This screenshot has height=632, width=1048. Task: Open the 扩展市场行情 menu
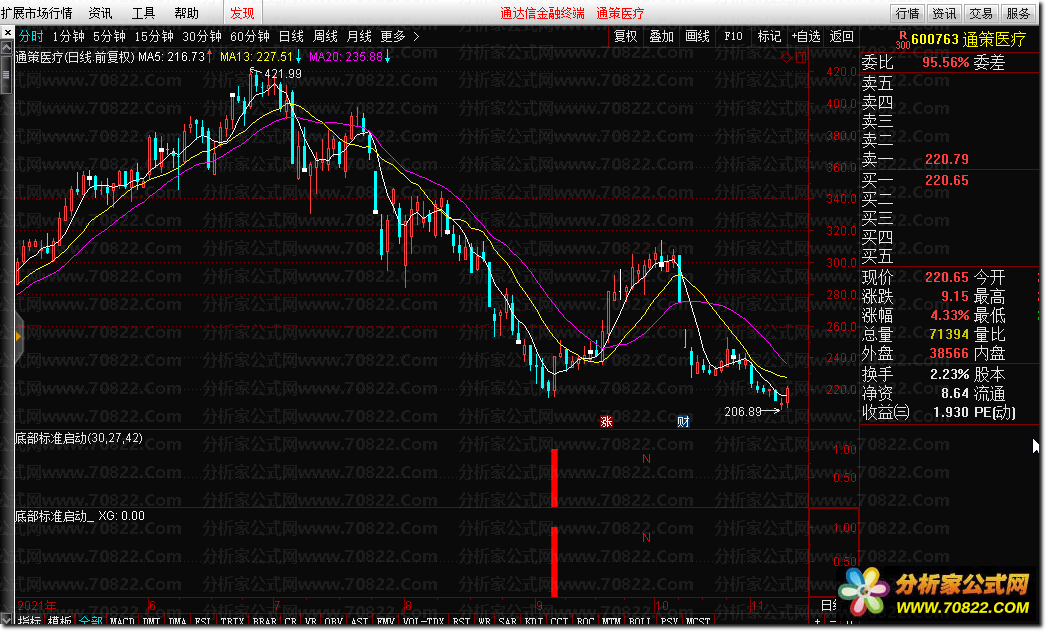click(37, 13)
